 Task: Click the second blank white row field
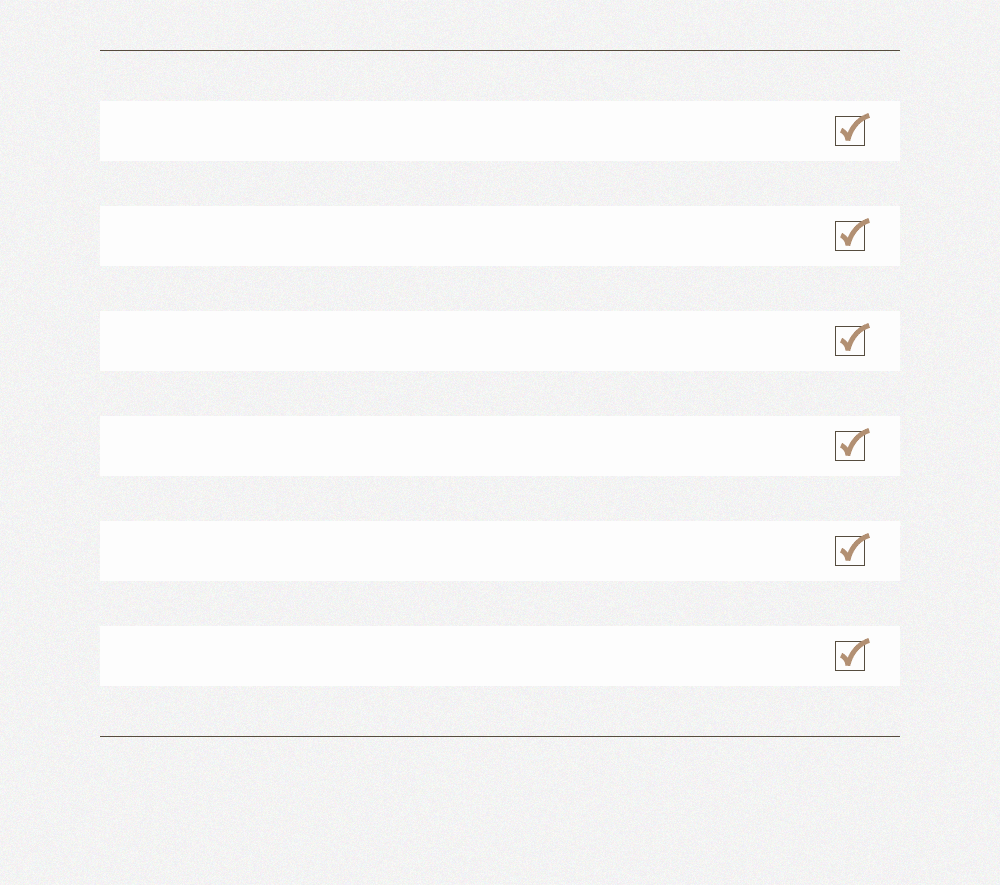tap(500, 236)
